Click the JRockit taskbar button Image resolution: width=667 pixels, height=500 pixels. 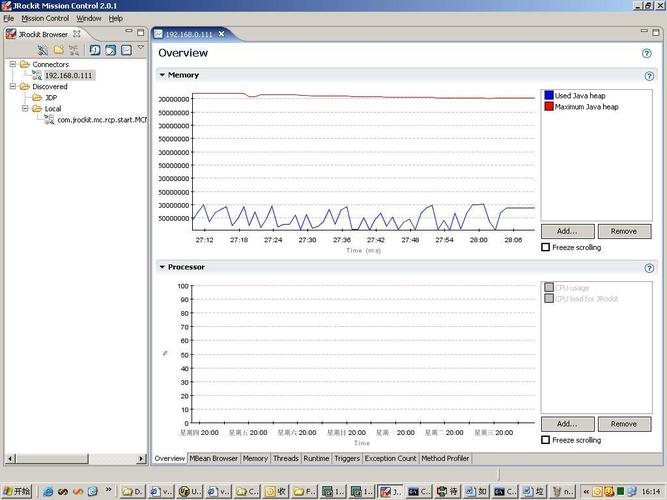tap(391, 491)
